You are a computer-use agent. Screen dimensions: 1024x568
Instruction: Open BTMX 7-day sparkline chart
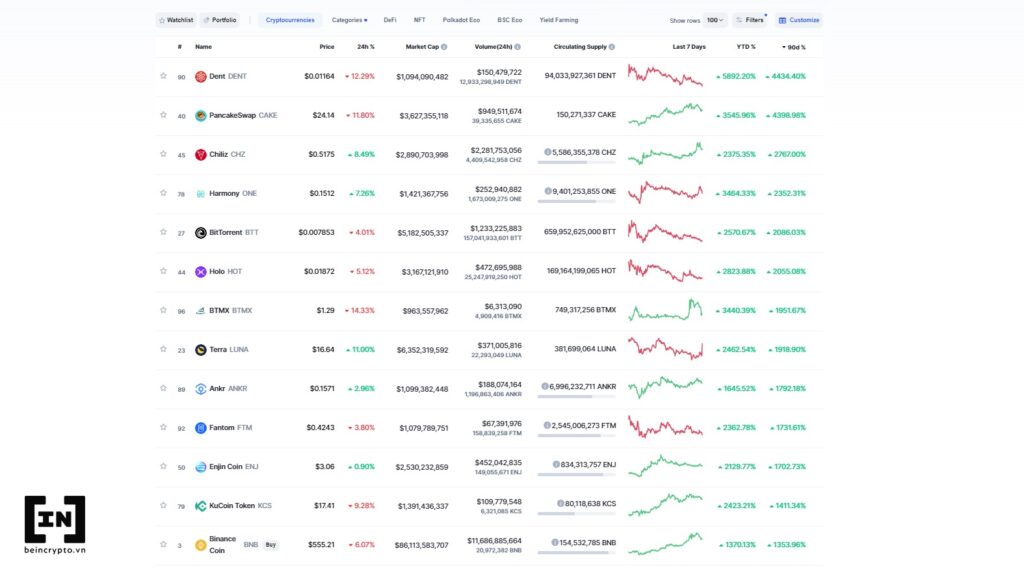tap(665, 310)
